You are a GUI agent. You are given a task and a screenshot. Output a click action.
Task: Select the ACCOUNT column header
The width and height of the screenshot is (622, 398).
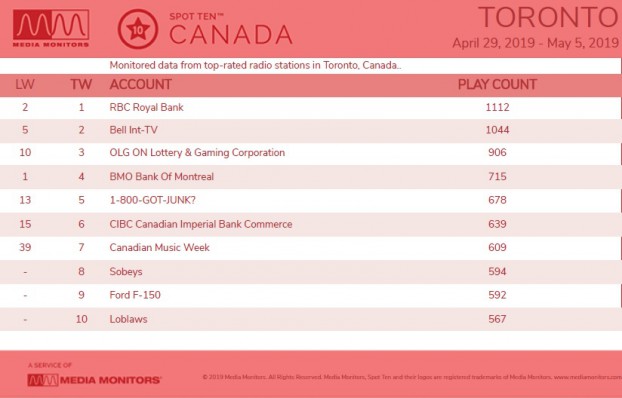point(140,85)
